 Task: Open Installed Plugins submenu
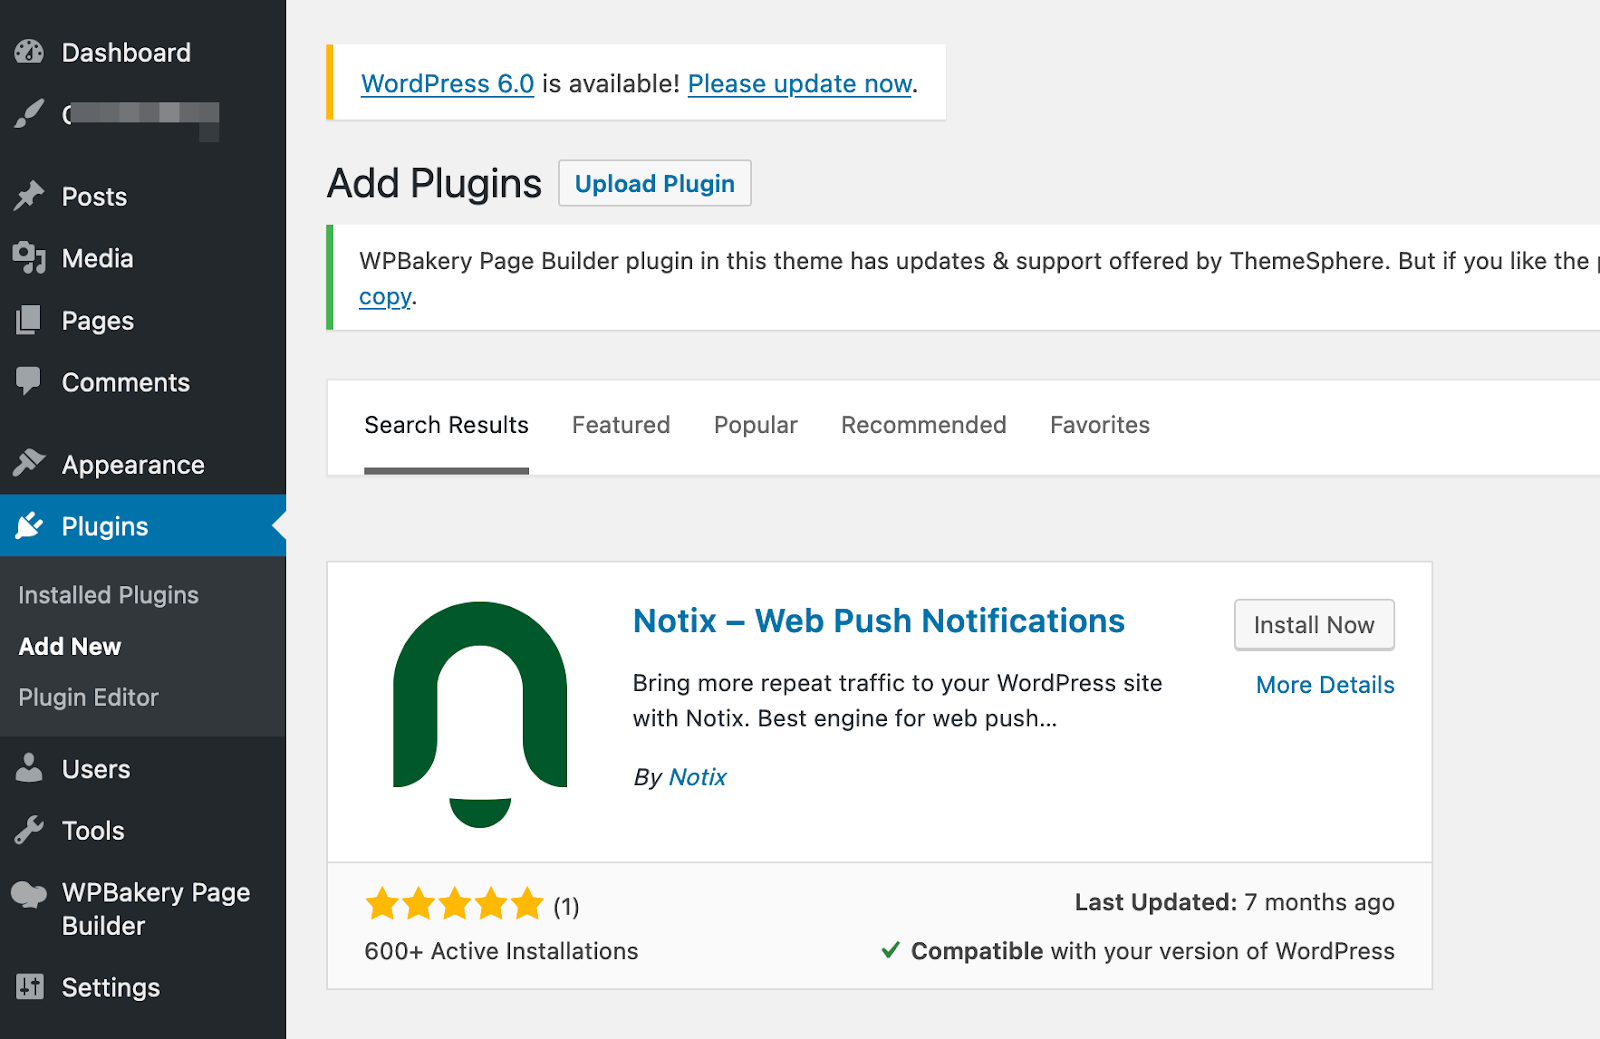click(x=108, y=595)
